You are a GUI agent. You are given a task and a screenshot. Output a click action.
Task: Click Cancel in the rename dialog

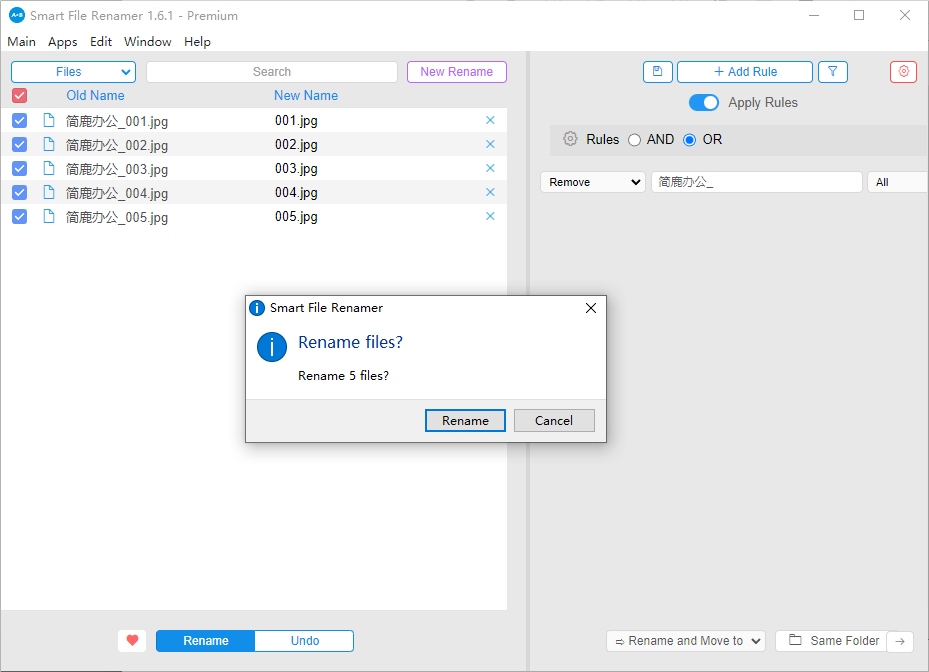click(x=554, y=420)
